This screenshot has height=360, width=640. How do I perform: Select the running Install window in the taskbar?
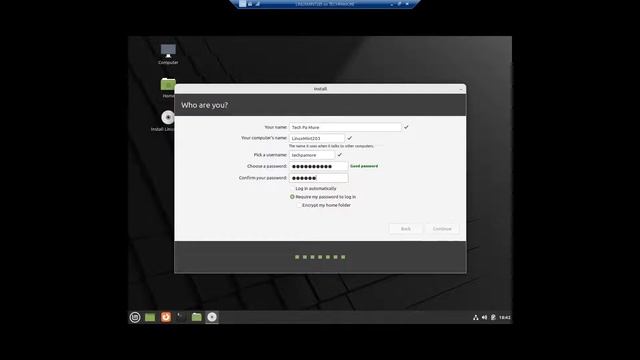pyautogui.click(x=212, y=317)
